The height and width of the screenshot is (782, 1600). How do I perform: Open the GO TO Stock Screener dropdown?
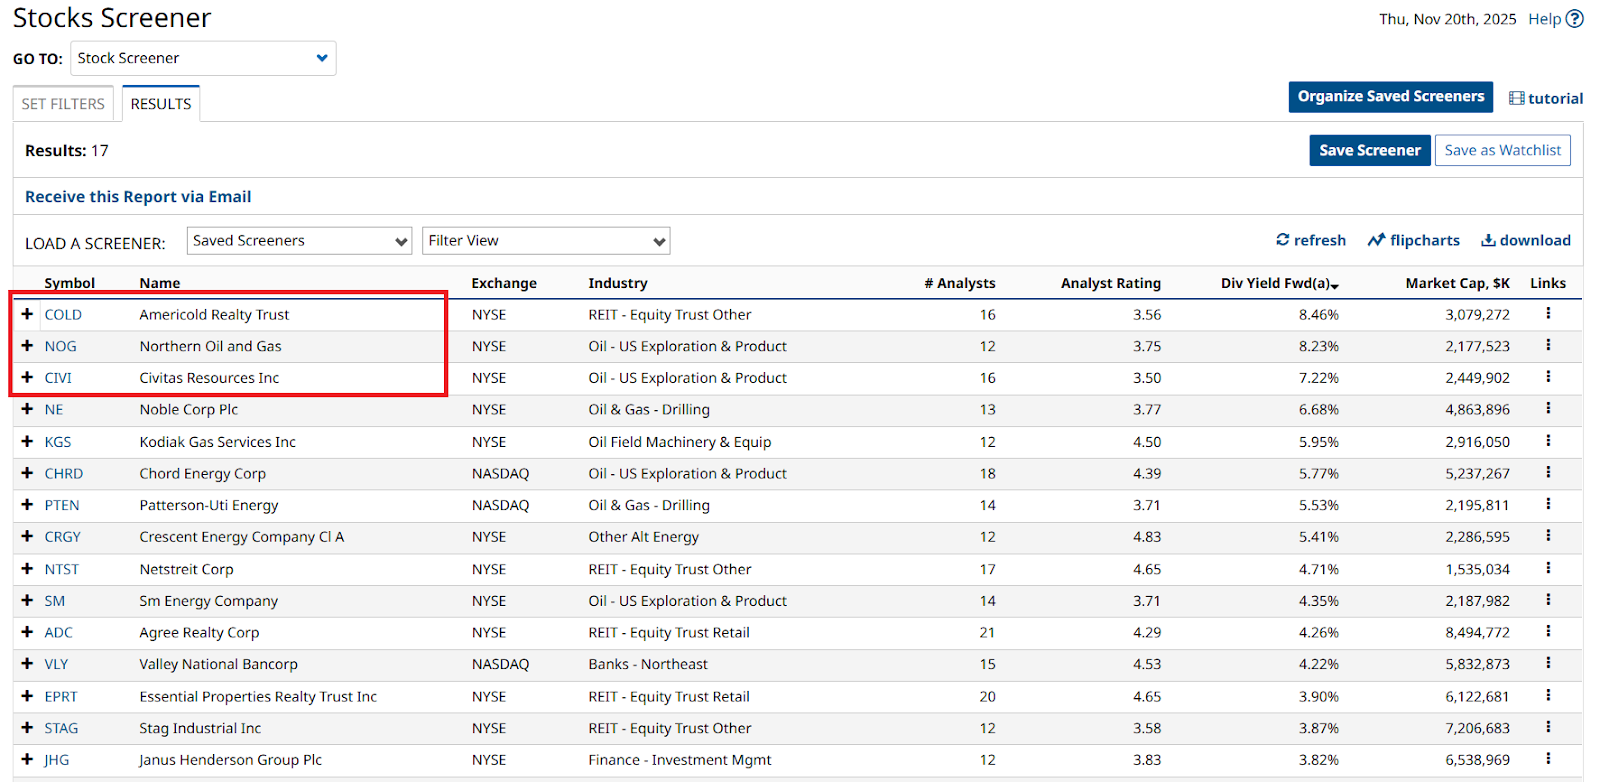(x=203, y=58)
